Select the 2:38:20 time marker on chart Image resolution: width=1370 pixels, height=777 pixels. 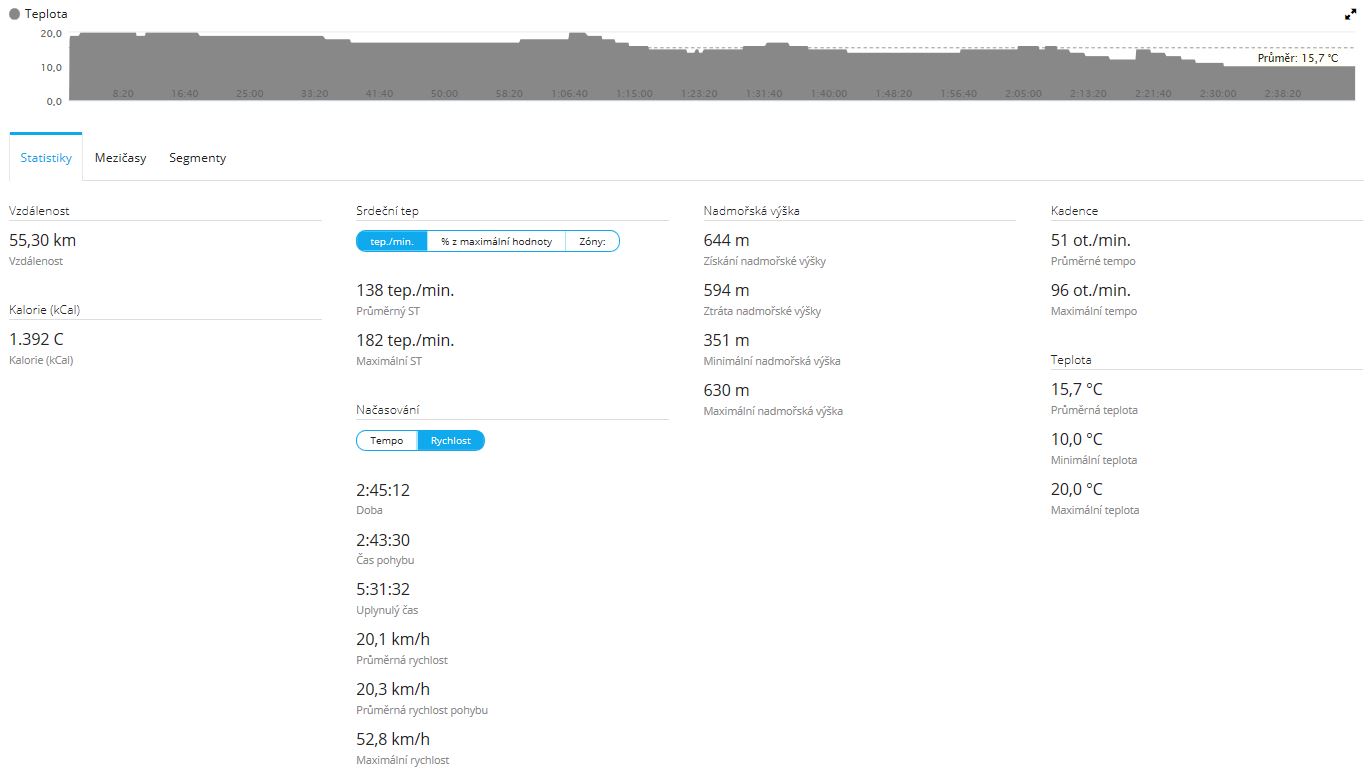click(x=1282, y=94)
